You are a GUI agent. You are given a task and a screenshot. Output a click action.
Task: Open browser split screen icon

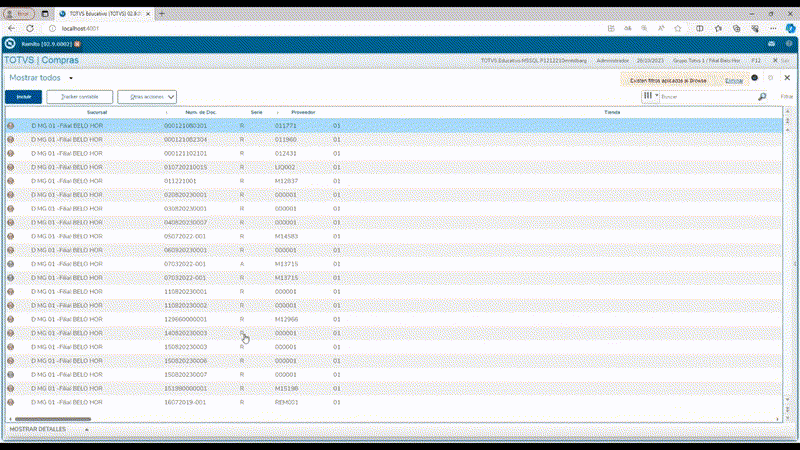pos(699,29)
